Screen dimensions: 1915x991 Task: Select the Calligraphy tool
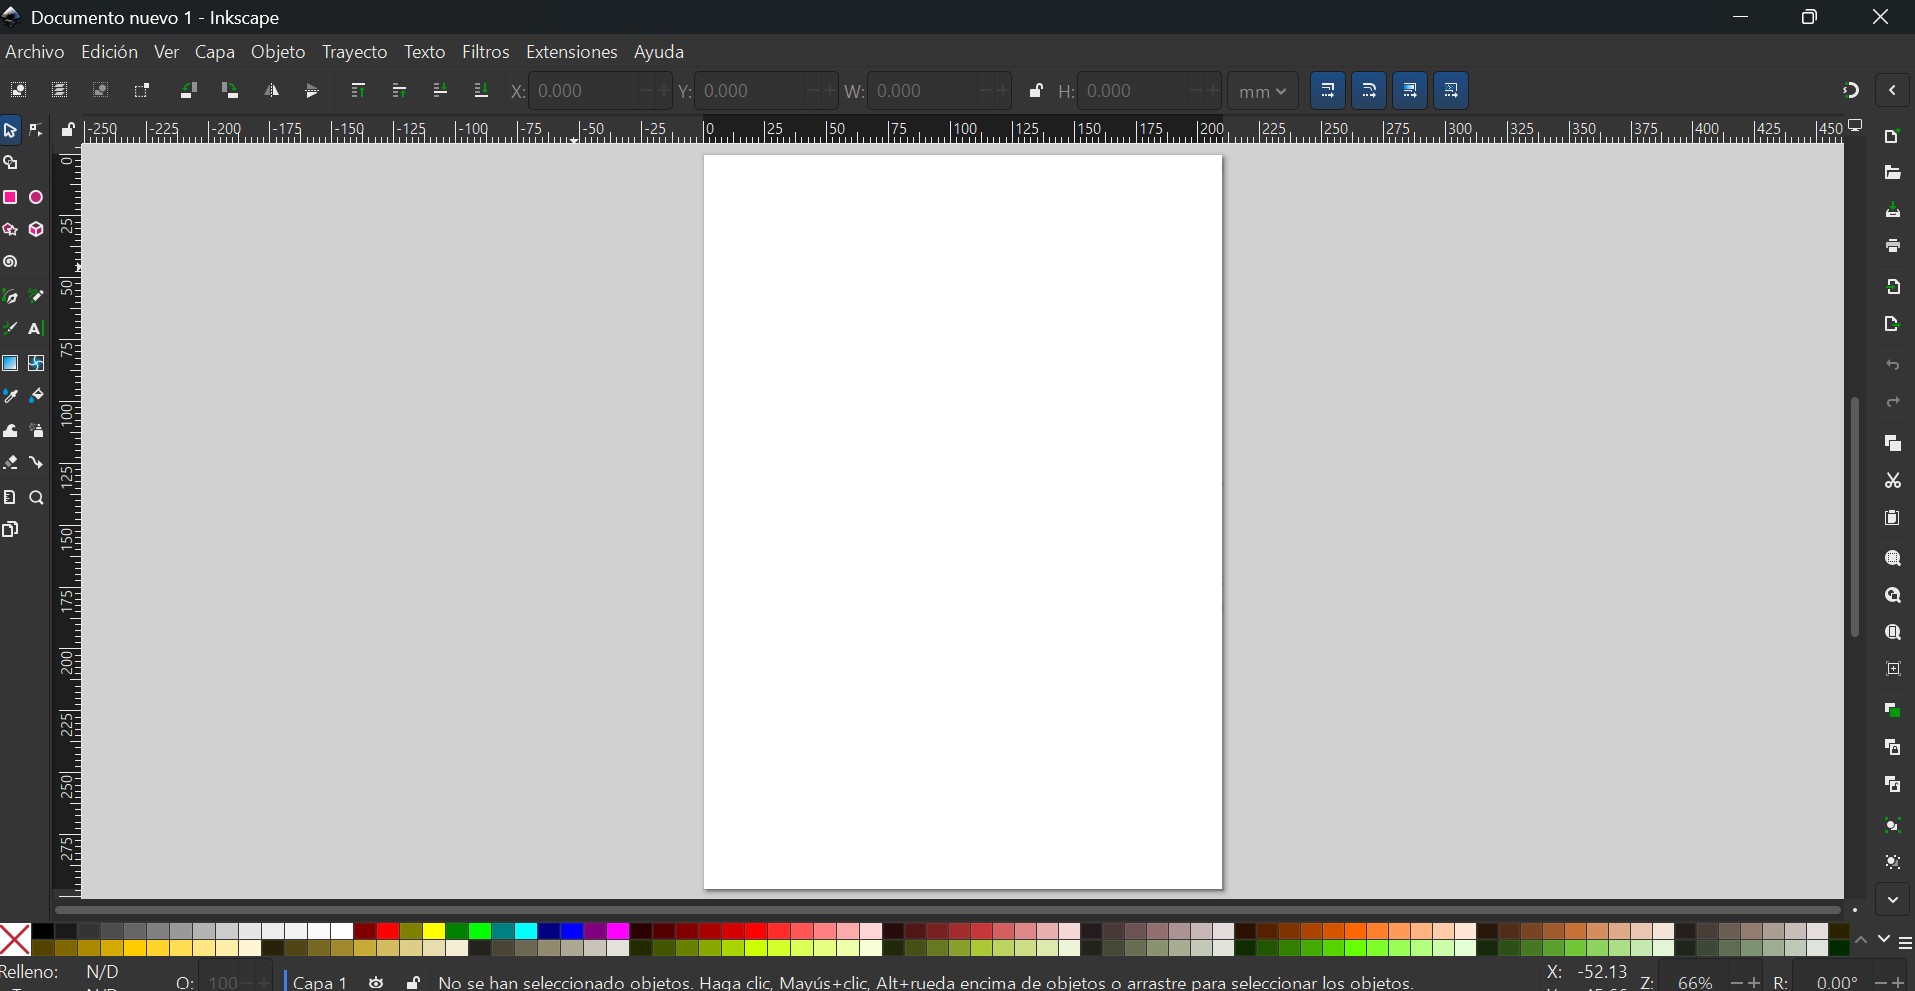pos(11,329)
